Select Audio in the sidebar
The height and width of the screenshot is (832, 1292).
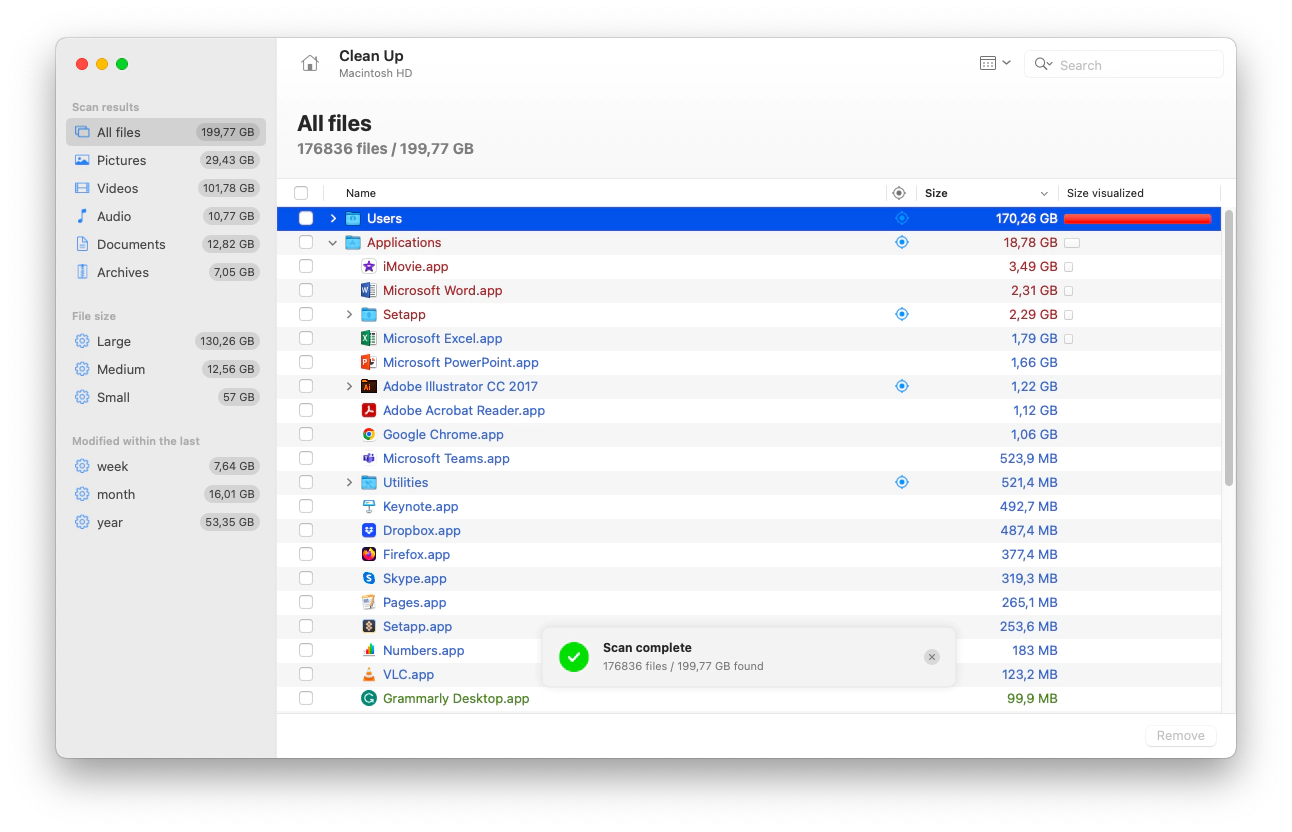point(166,216)
